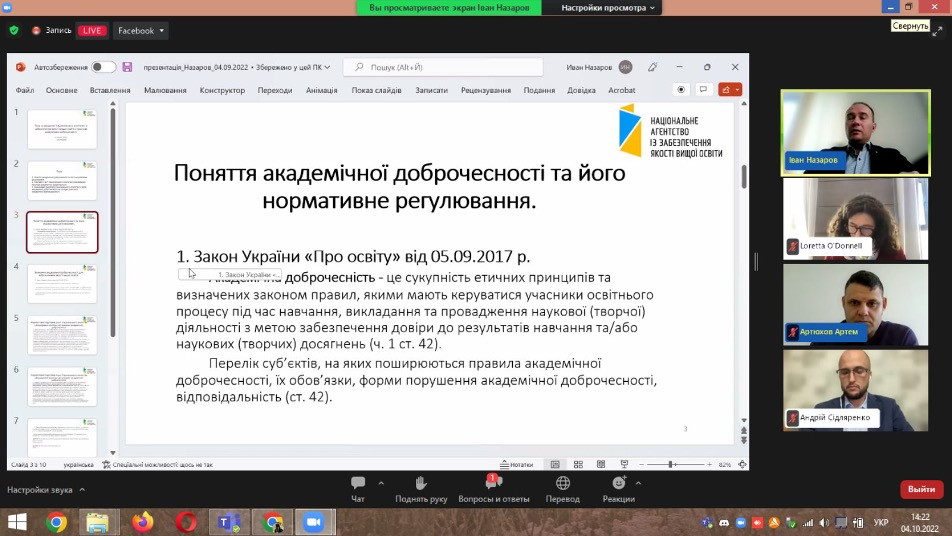Click the accessibility checker status icon

(x=106, y=464)
